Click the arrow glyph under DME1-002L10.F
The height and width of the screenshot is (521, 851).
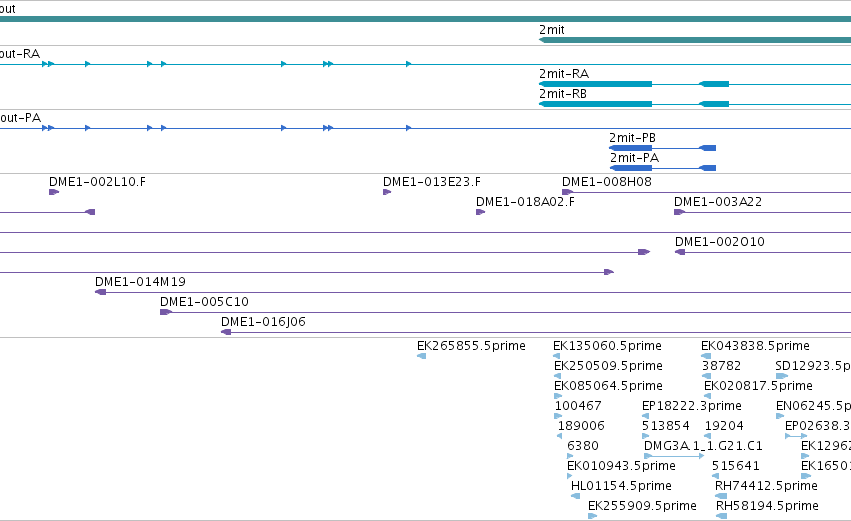tap(54, 192)
